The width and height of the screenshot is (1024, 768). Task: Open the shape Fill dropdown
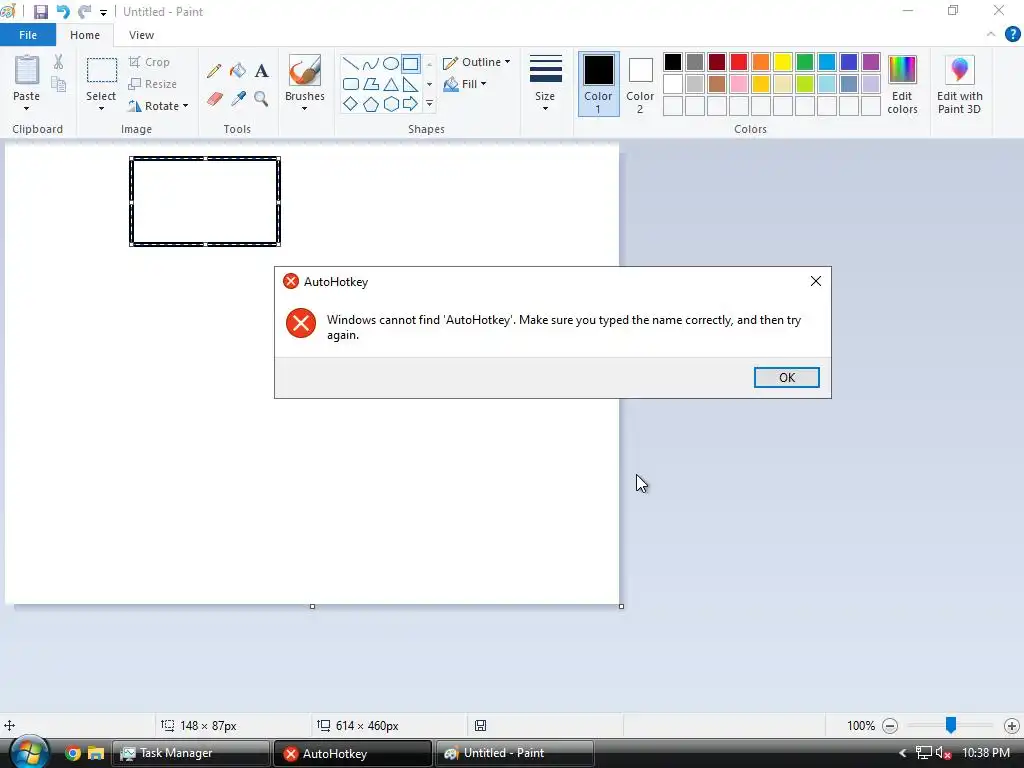click(x=465, y=84)
